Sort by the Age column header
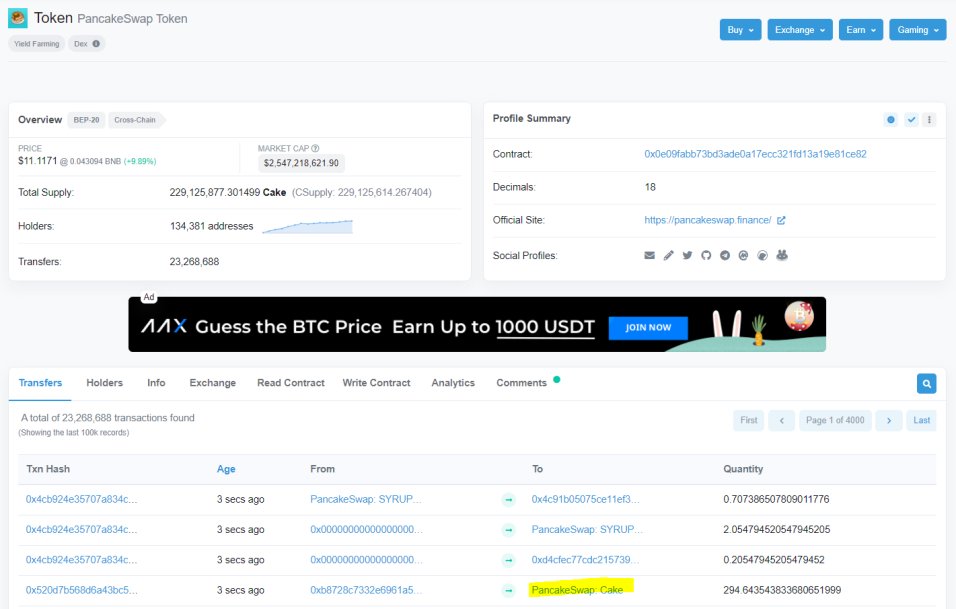The image size is (956, 609). [x=226, y=469]
